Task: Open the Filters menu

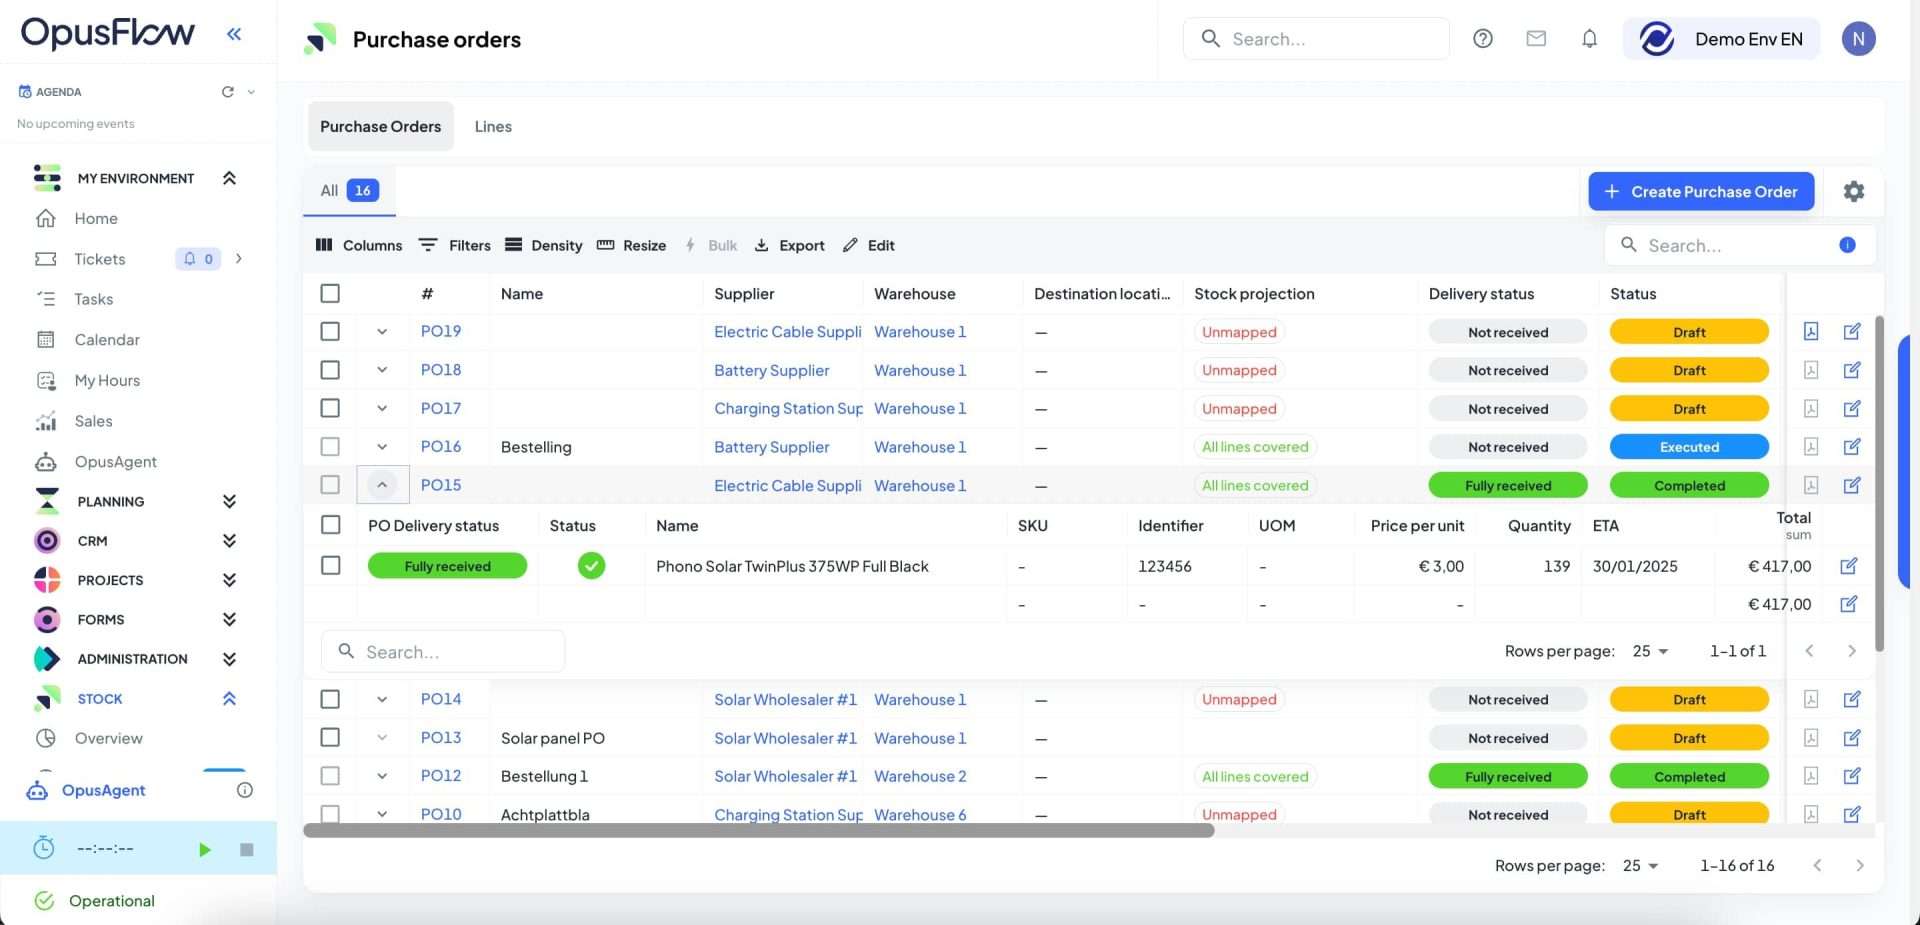Action: (x=455, y=245)
